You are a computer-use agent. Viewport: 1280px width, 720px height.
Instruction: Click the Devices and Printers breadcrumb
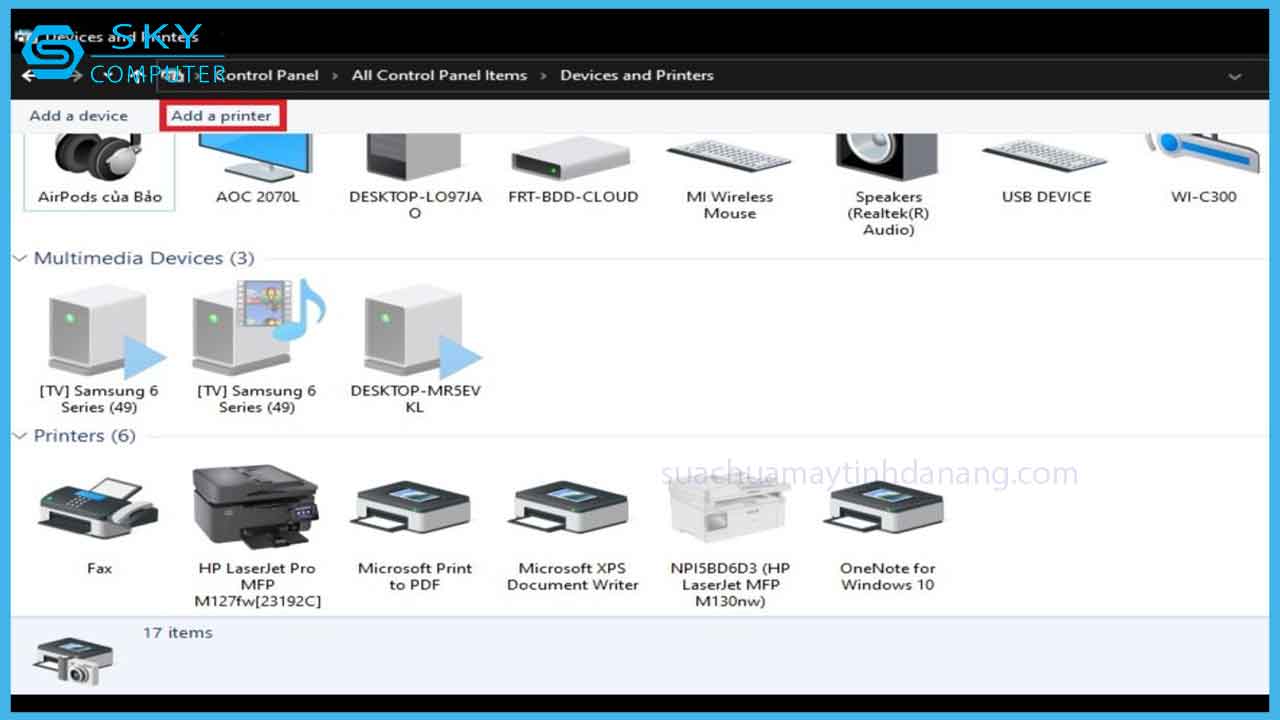pyautogui.click(x=637, y=75)
